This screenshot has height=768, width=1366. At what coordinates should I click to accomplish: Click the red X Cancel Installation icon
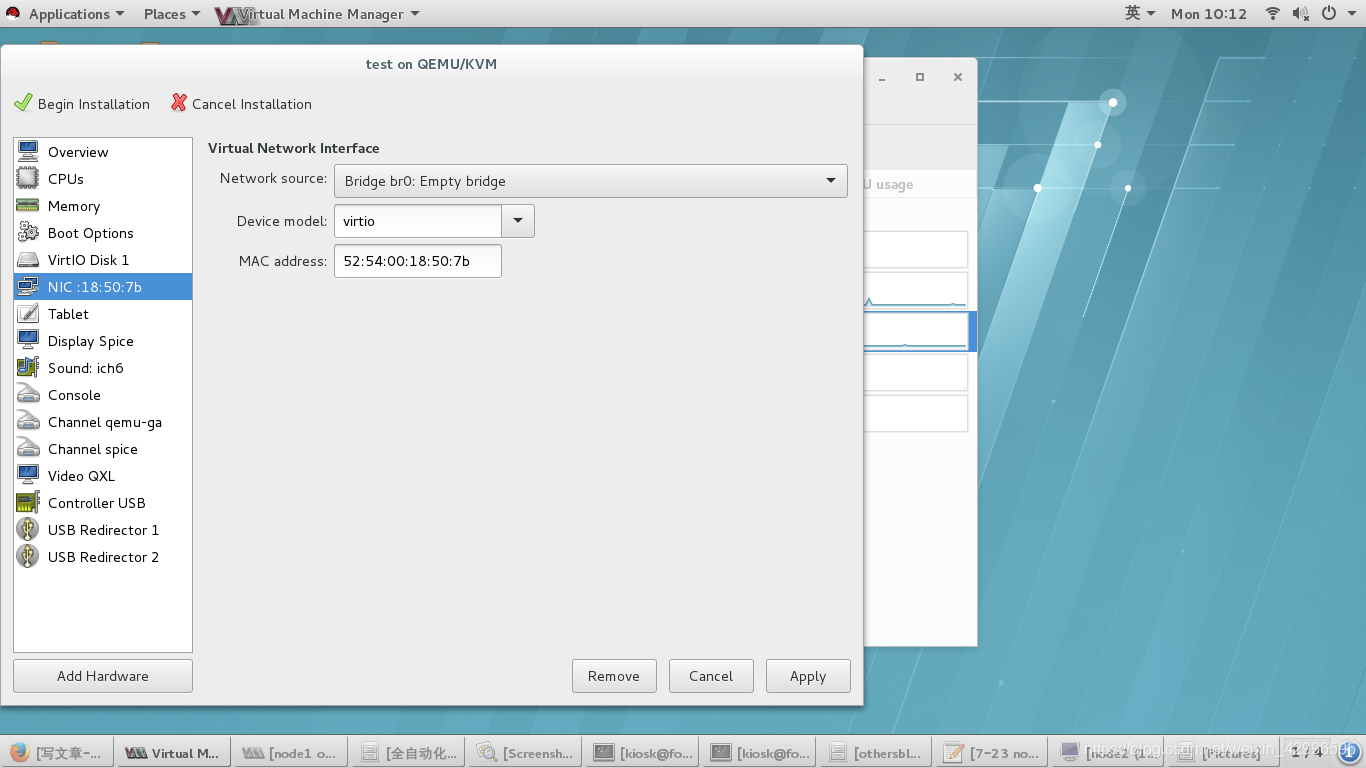coord(179,103)
